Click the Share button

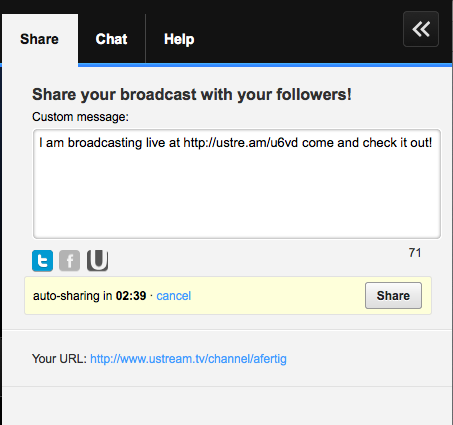[393, 296]
